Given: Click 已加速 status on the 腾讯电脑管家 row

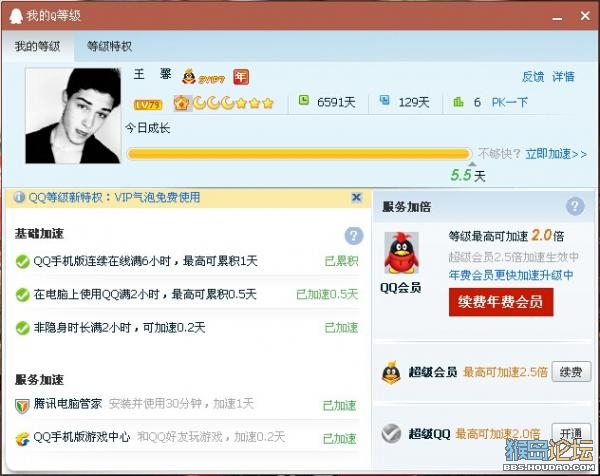Looking at the screenshot, I should point(340,406).
